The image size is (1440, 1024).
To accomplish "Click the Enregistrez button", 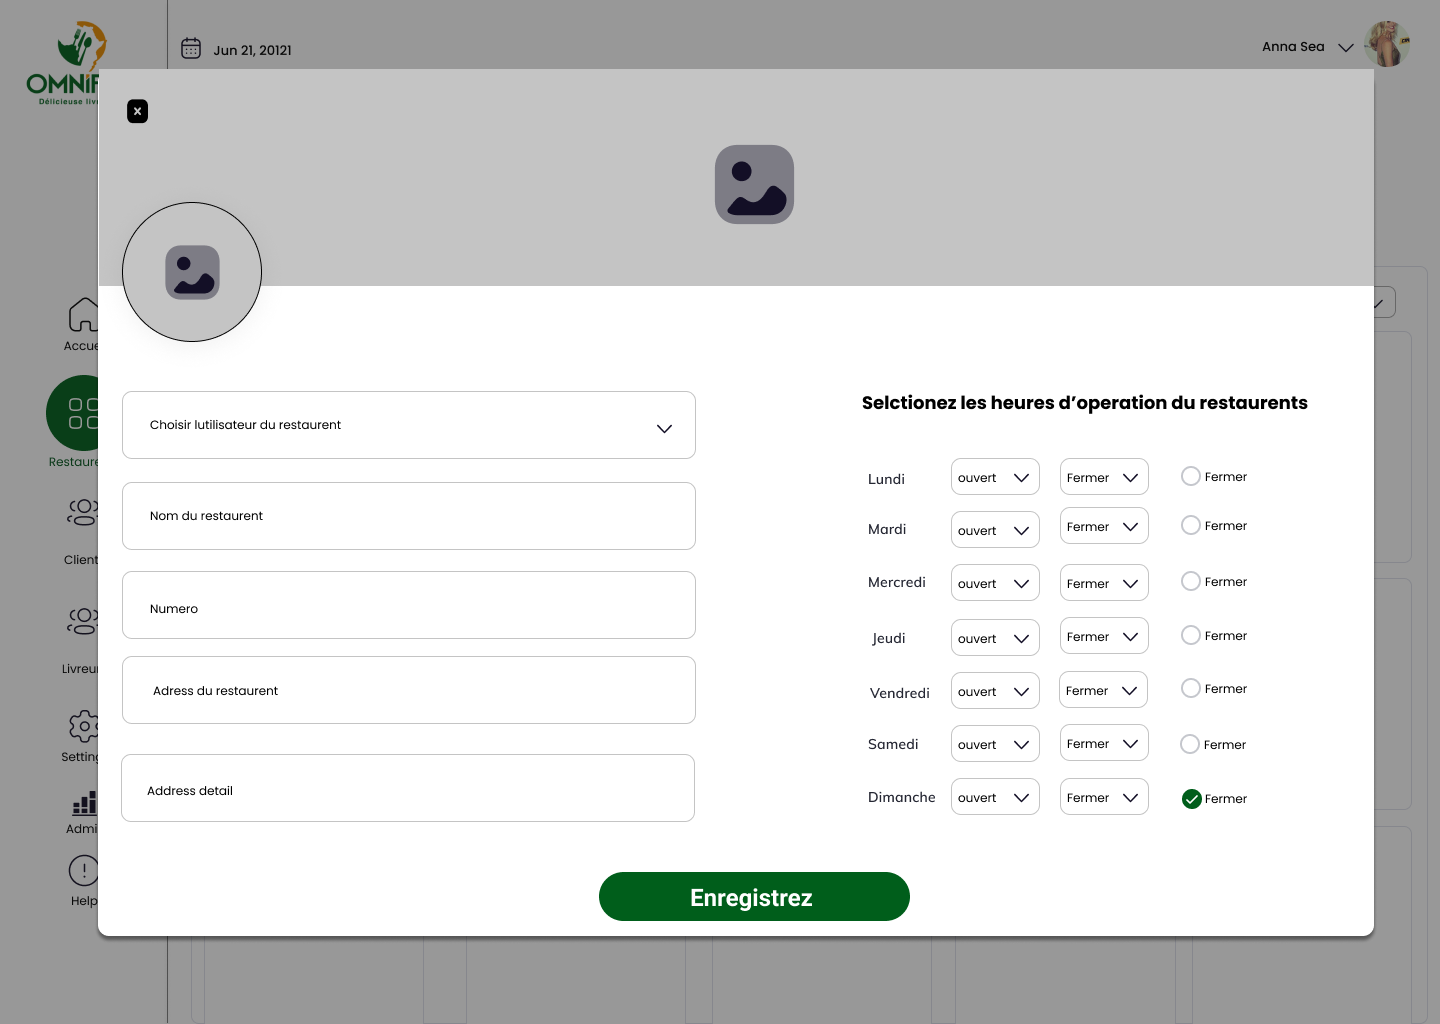I will (x=754, y=896).
